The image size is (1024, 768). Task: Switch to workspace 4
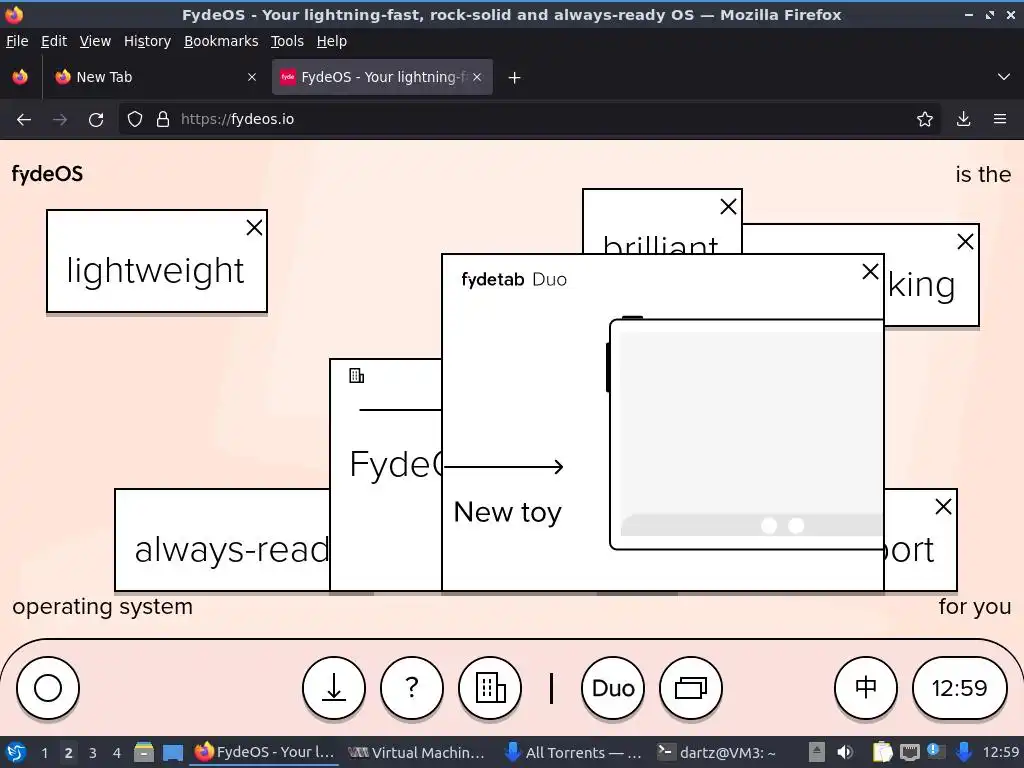tap(117, 753)
